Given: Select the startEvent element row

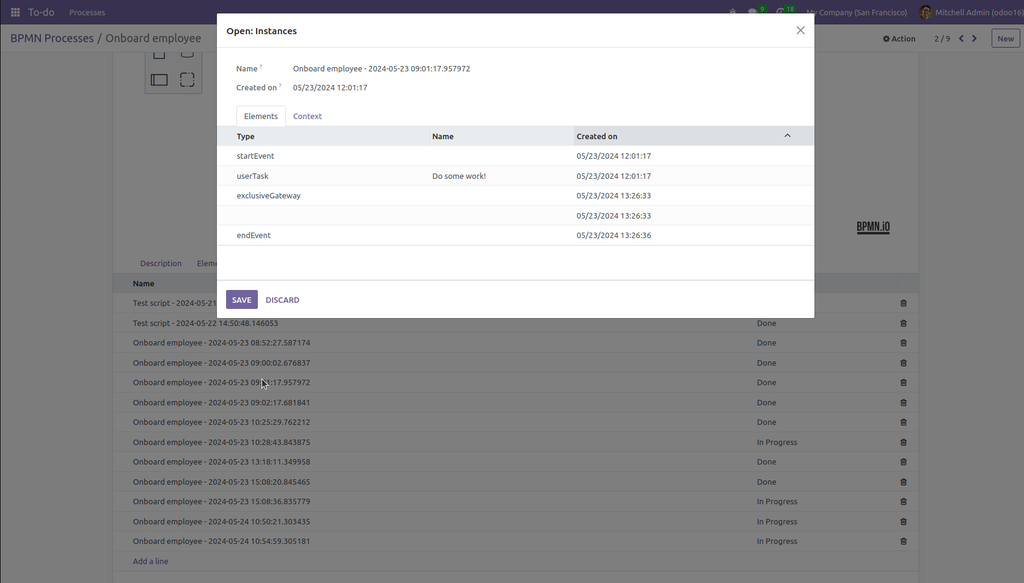Looking at the screenshot, I should (515, 156).
